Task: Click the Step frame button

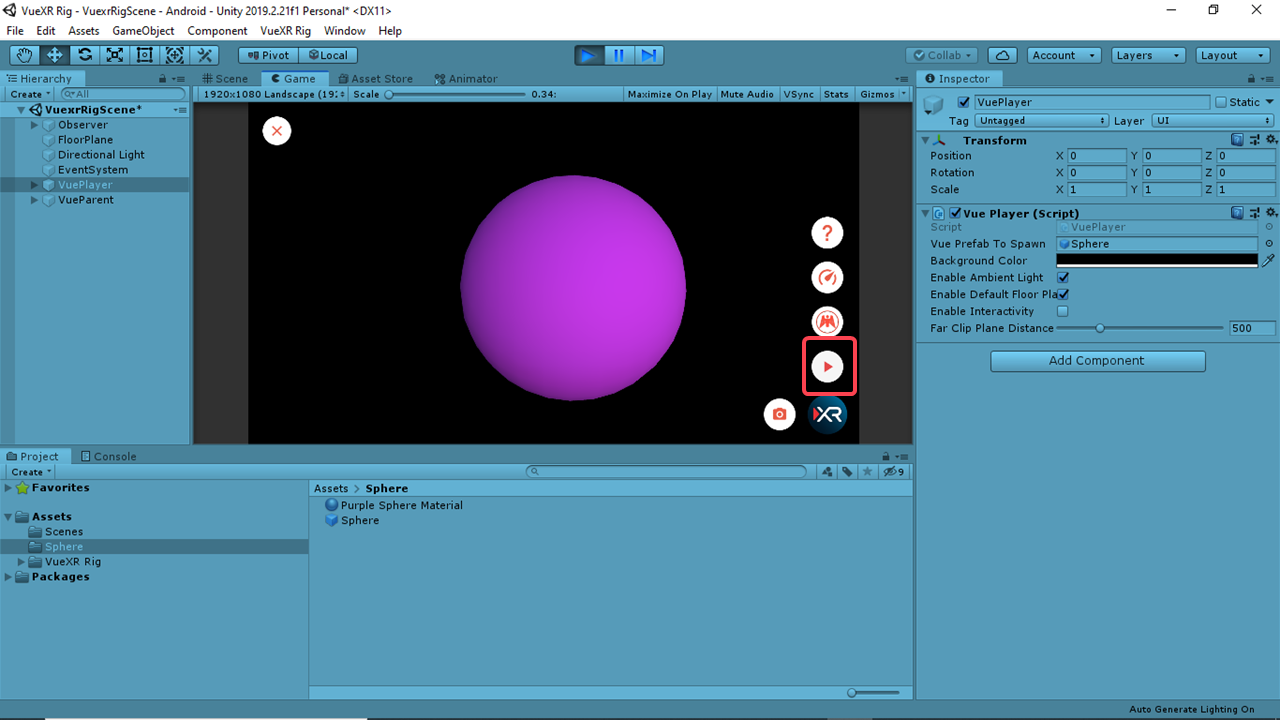Action: coord(649,56)
